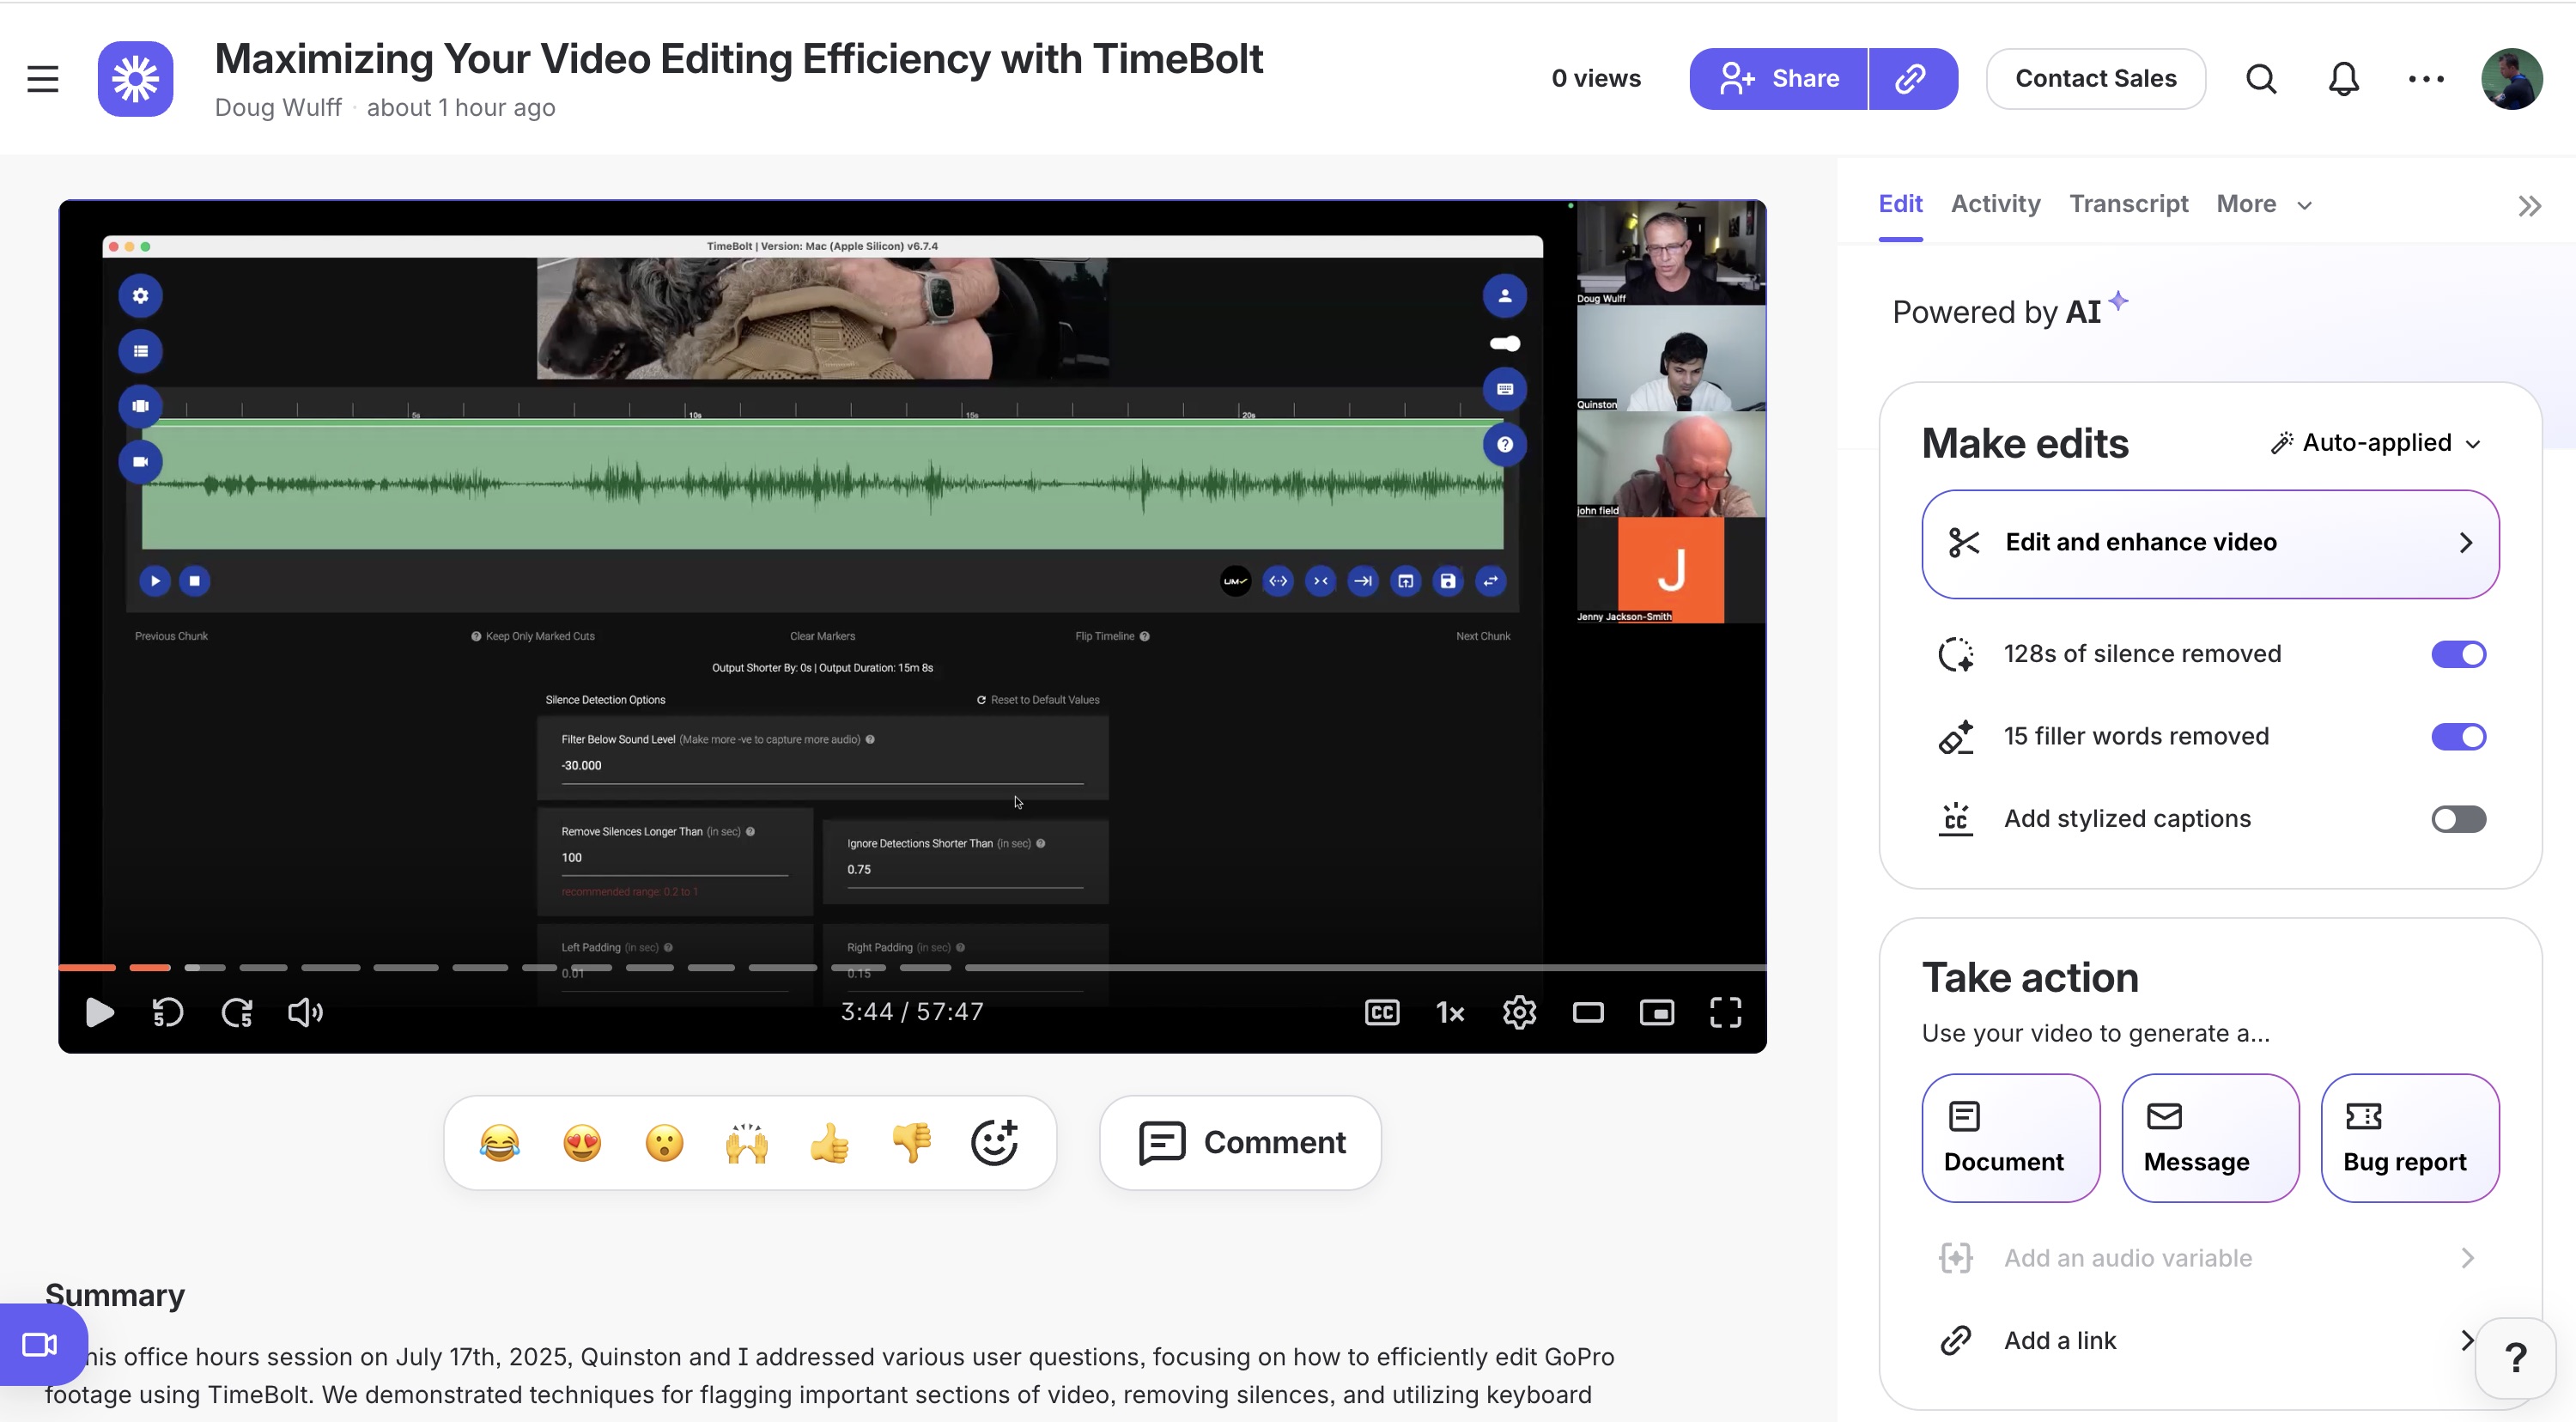The width and height of the screenshot is (2576, 1422).
Task: Click the closed captions CC icon
Action: 1381,1012
